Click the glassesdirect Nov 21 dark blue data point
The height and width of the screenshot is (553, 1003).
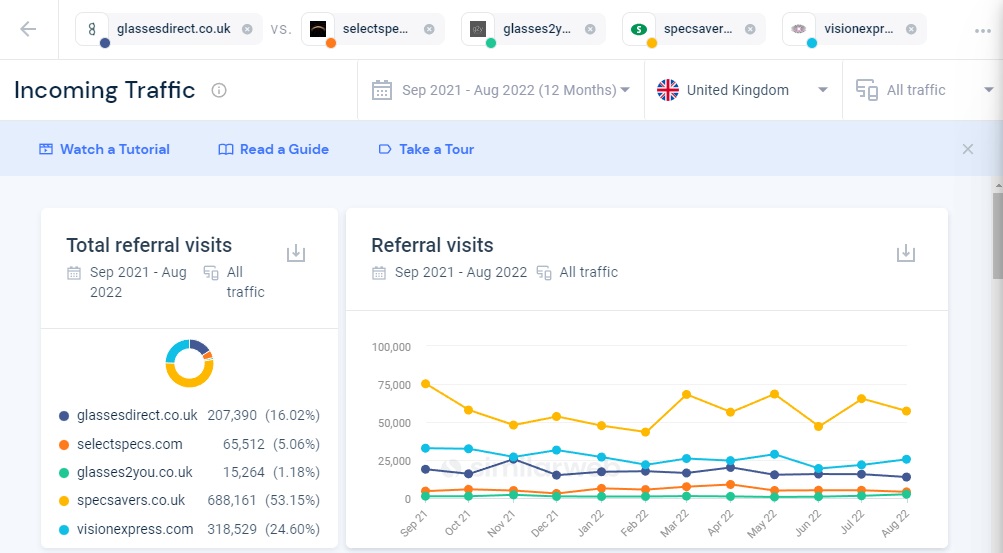coord(513,460)
